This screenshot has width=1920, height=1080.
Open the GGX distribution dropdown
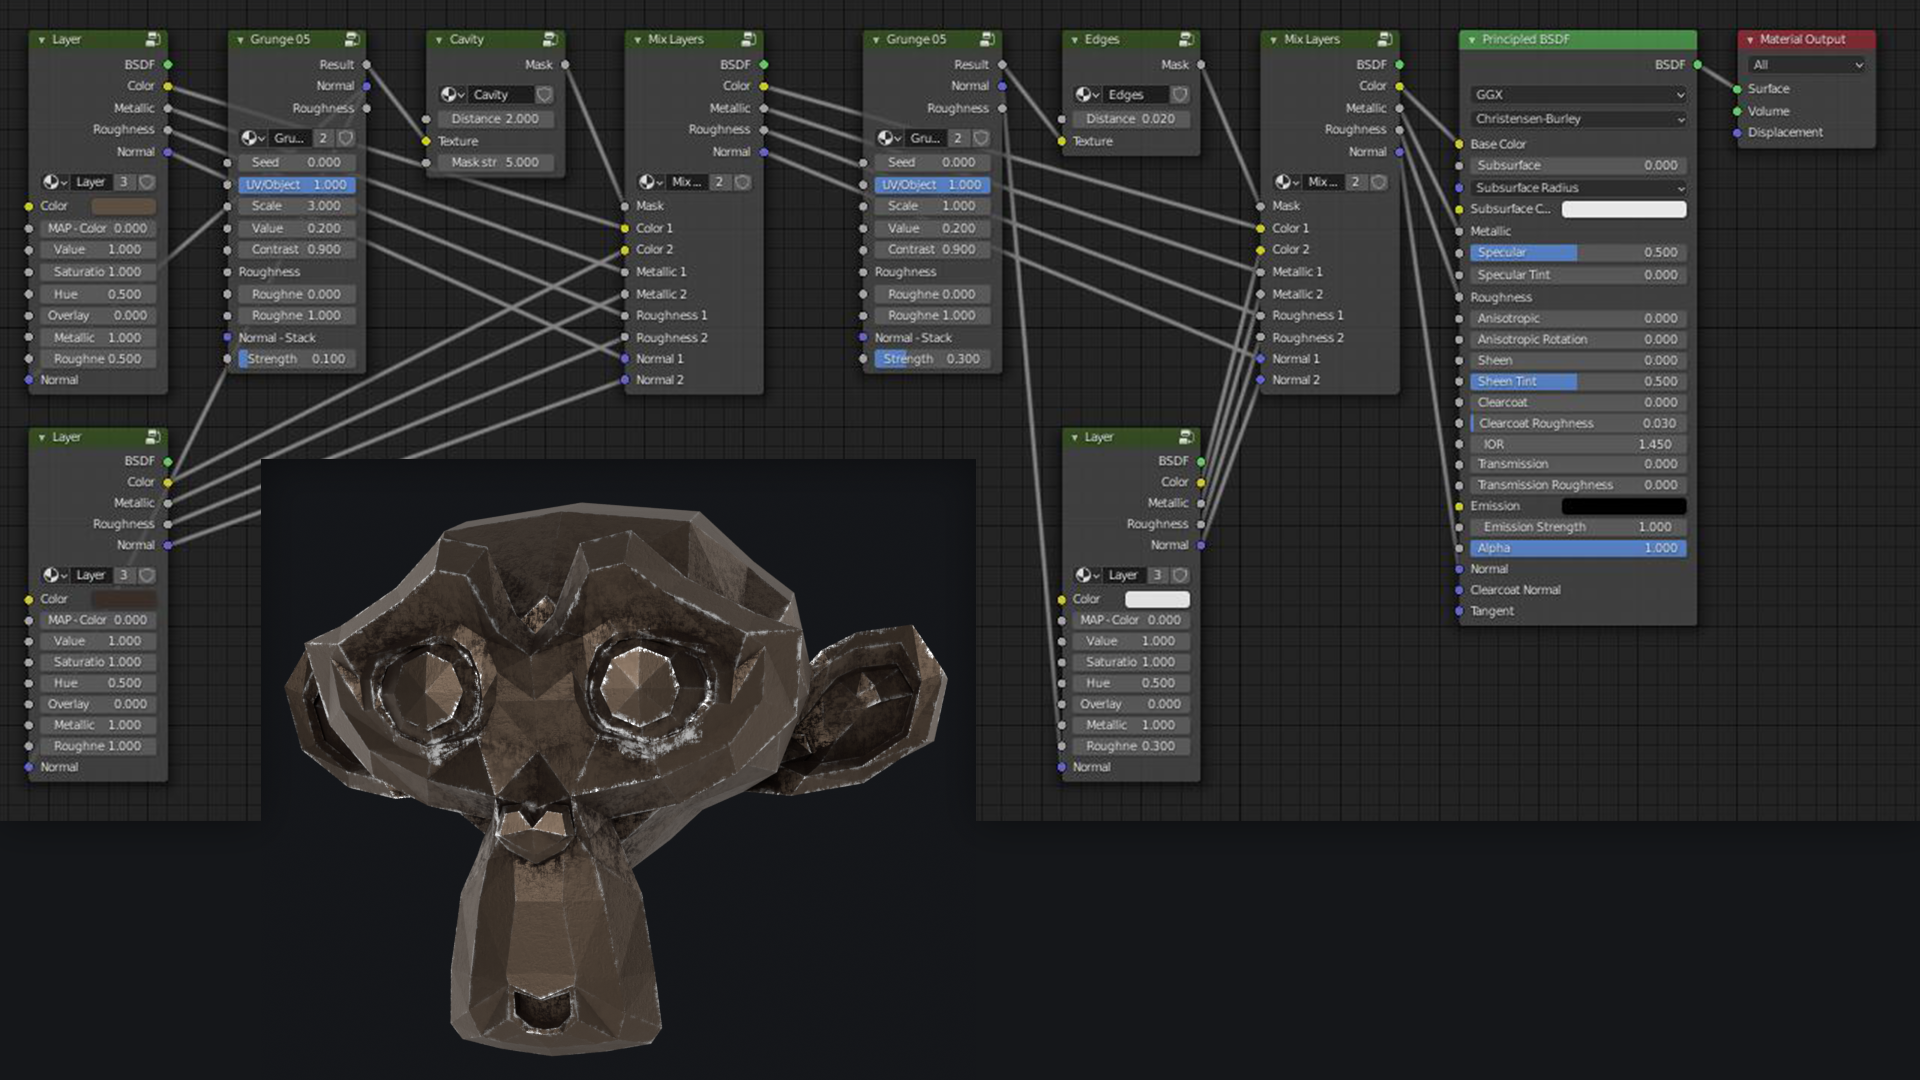[x=1578, y=95]
